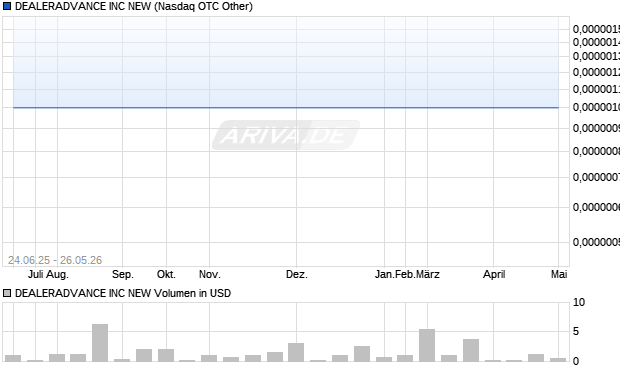Click the 'Jan.' month axis label
Viewport: 620px width, 371px height.
point(384,274)
